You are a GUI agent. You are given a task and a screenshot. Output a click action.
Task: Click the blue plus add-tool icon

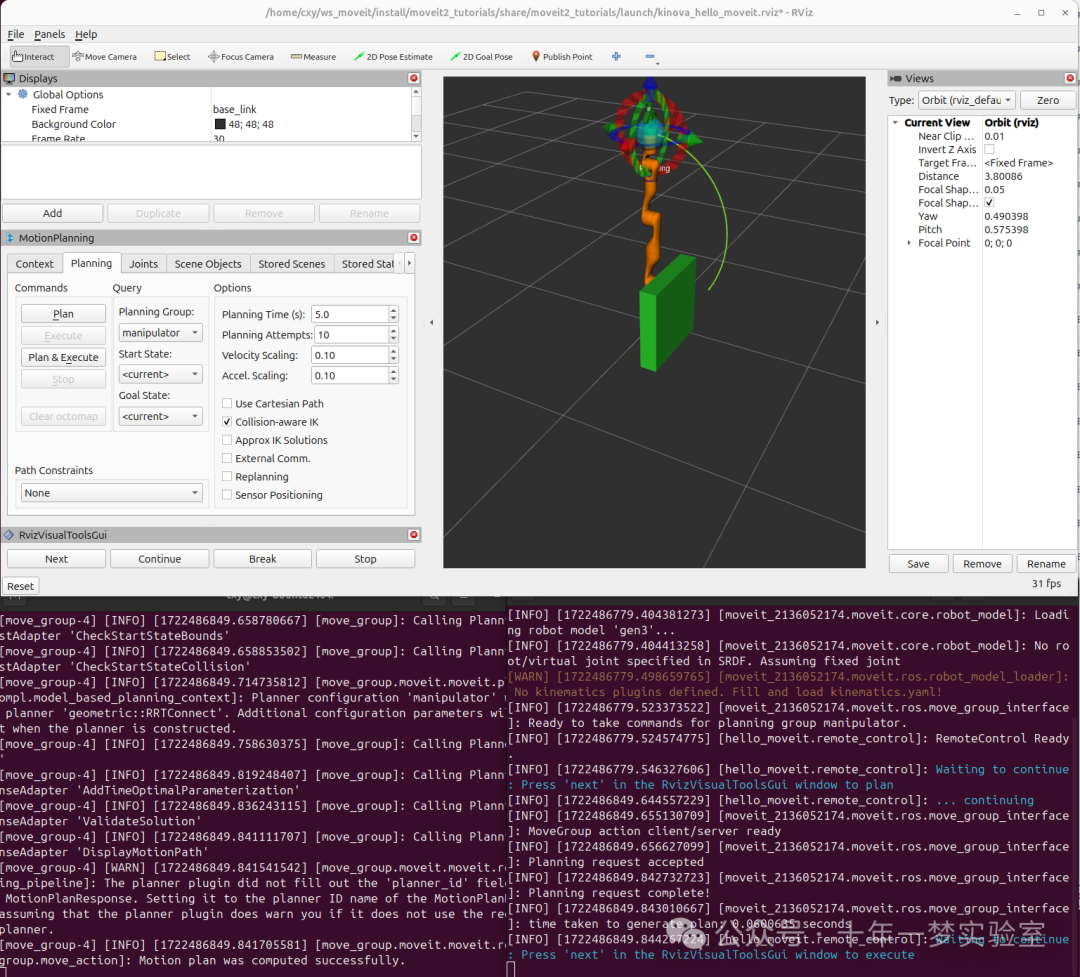(x=616, y=56)
